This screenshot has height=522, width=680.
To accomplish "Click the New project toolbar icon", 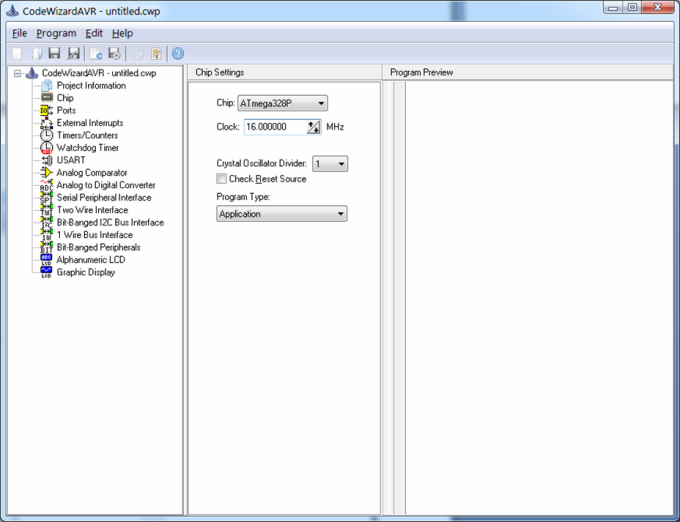I will [x=17, y=53].
